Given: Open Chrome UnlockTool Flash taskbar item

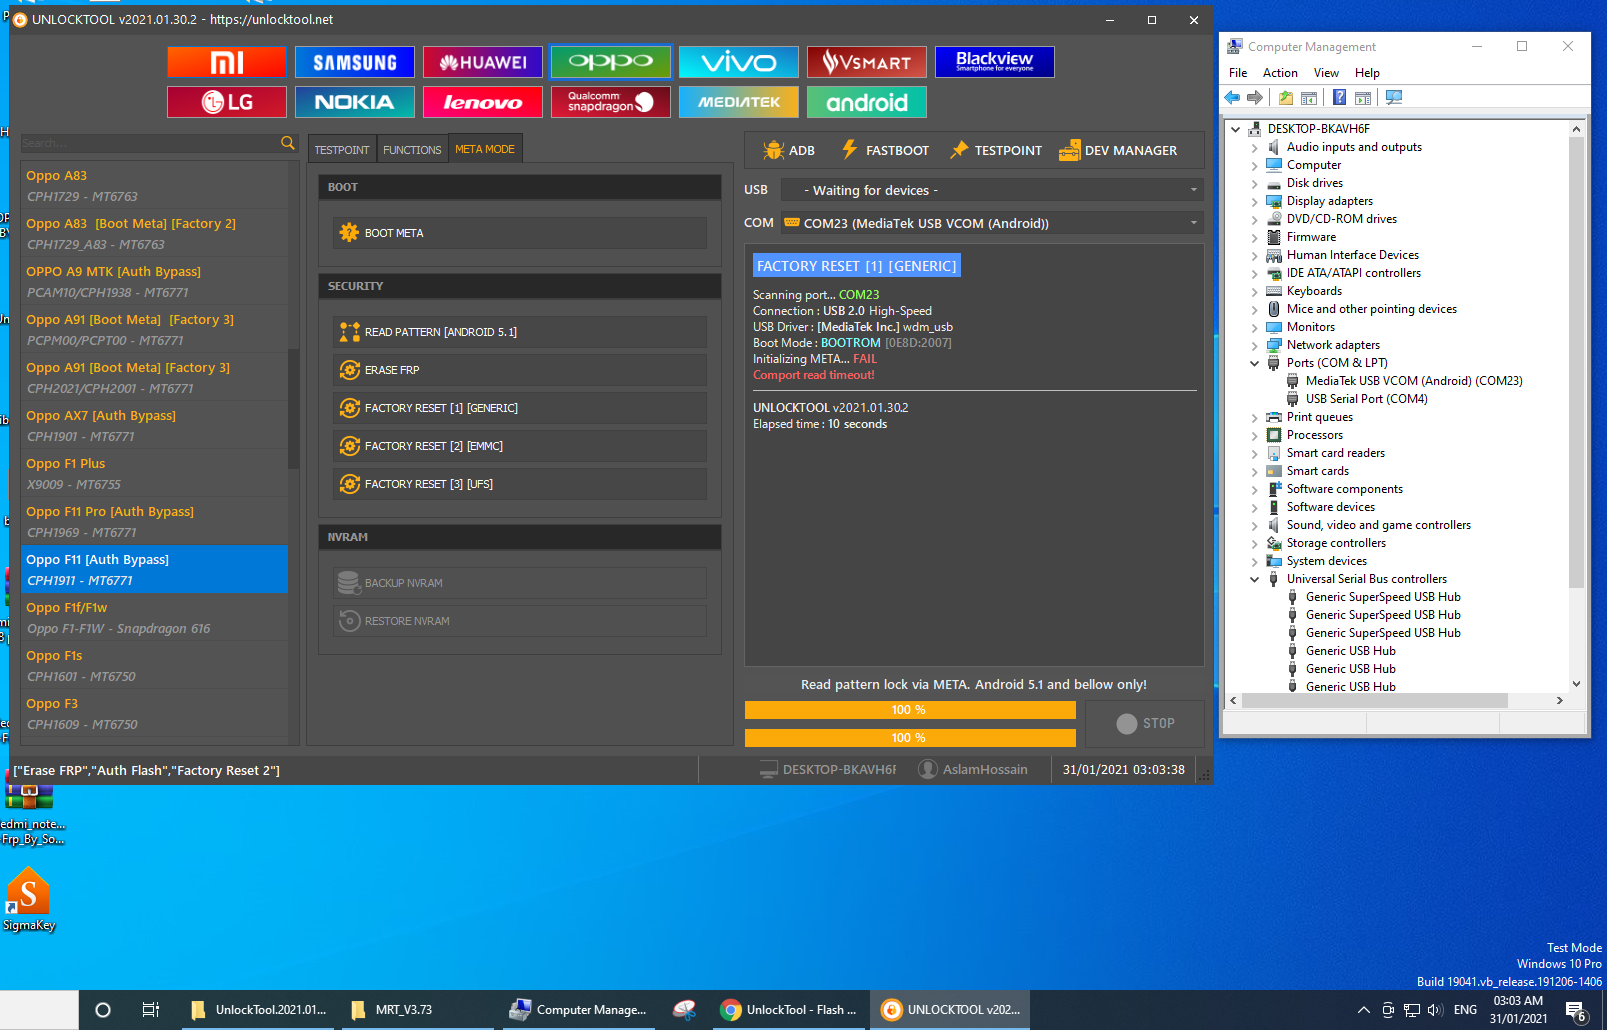Looking at the screenshot, I should 788,1010.
